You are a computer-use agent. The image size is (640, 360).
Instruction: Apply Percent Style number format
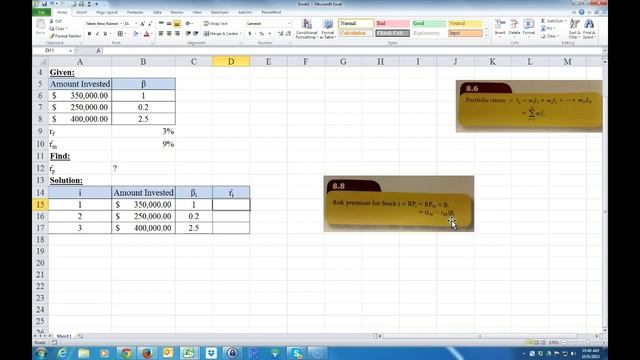point(262,33)
